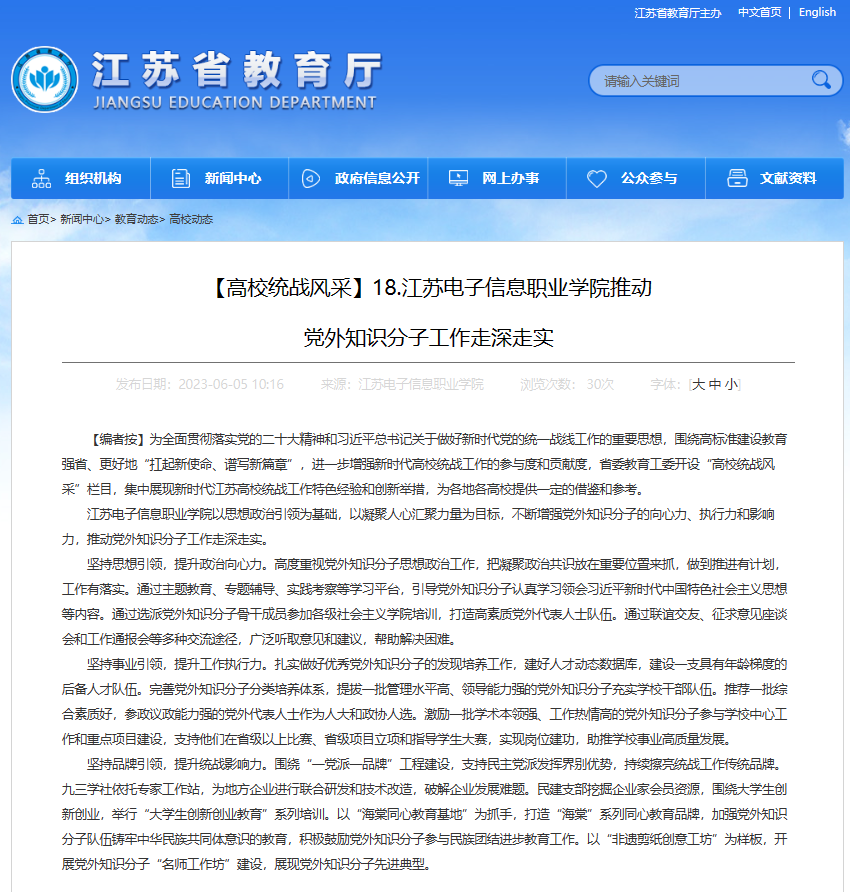Click the Jiangsu Education Department logo emblem

(x=45, y=80)
